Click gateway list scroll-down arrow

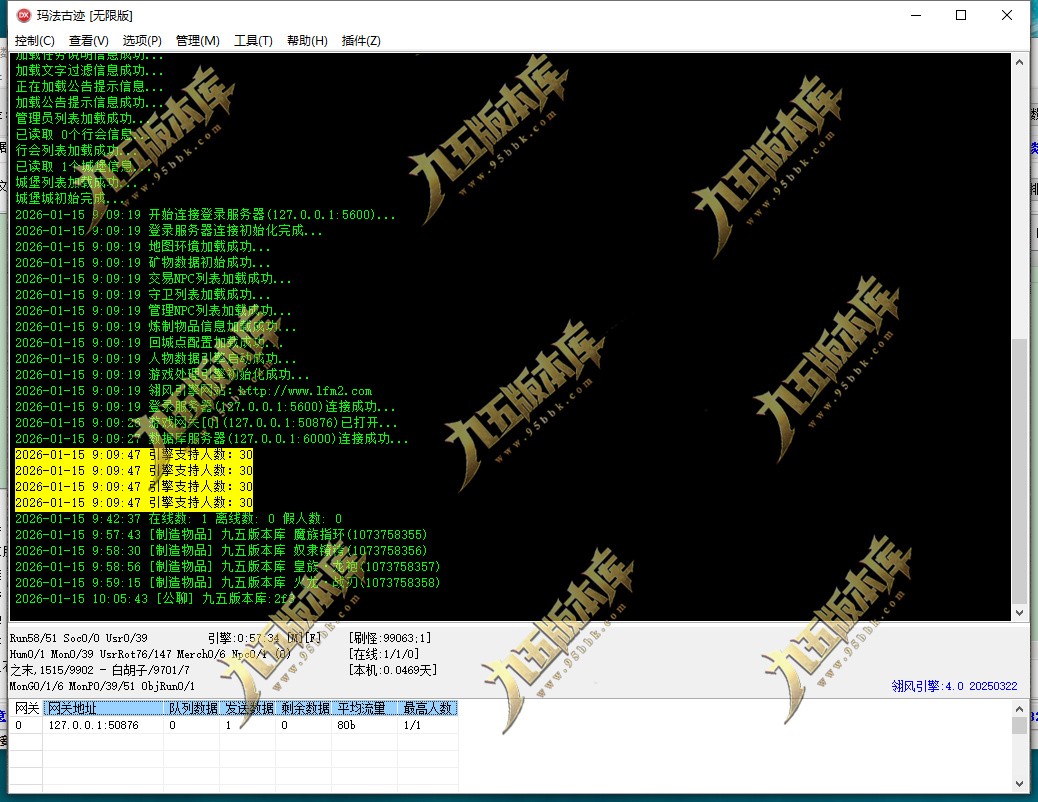point(1019,783)
